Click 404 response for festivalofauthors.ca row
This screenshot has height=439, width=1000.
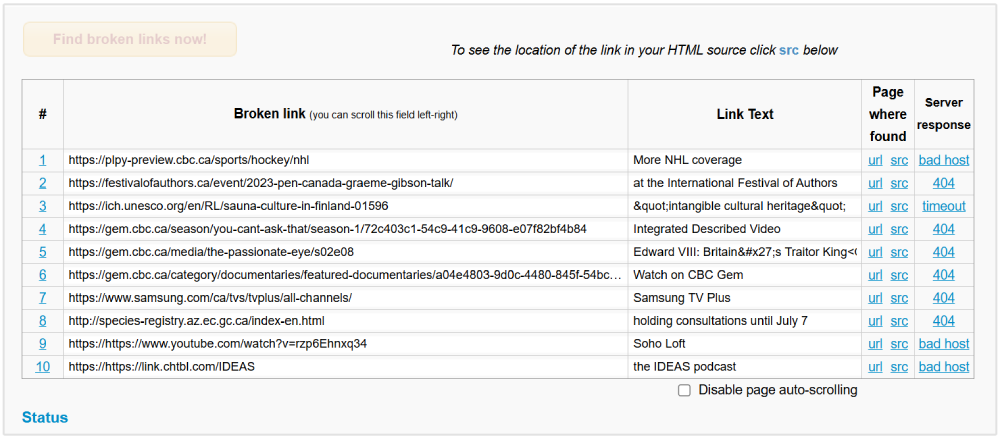[943, 183]
